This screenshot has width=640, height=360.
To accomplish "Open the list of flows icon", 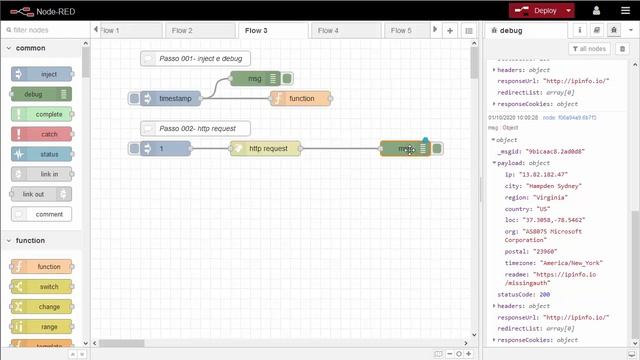I will pos(469,31).
